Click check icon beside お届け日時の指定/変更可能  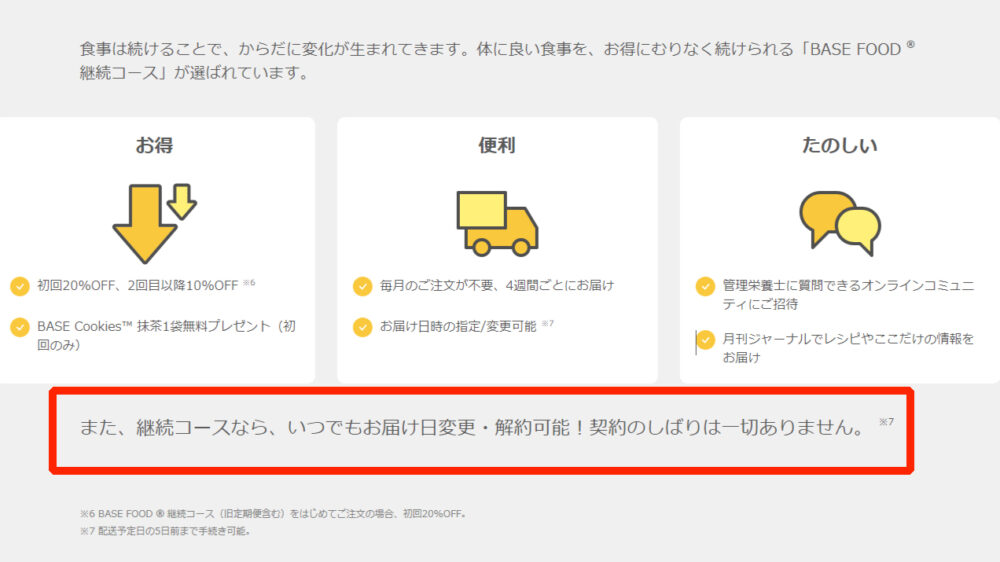362,327
